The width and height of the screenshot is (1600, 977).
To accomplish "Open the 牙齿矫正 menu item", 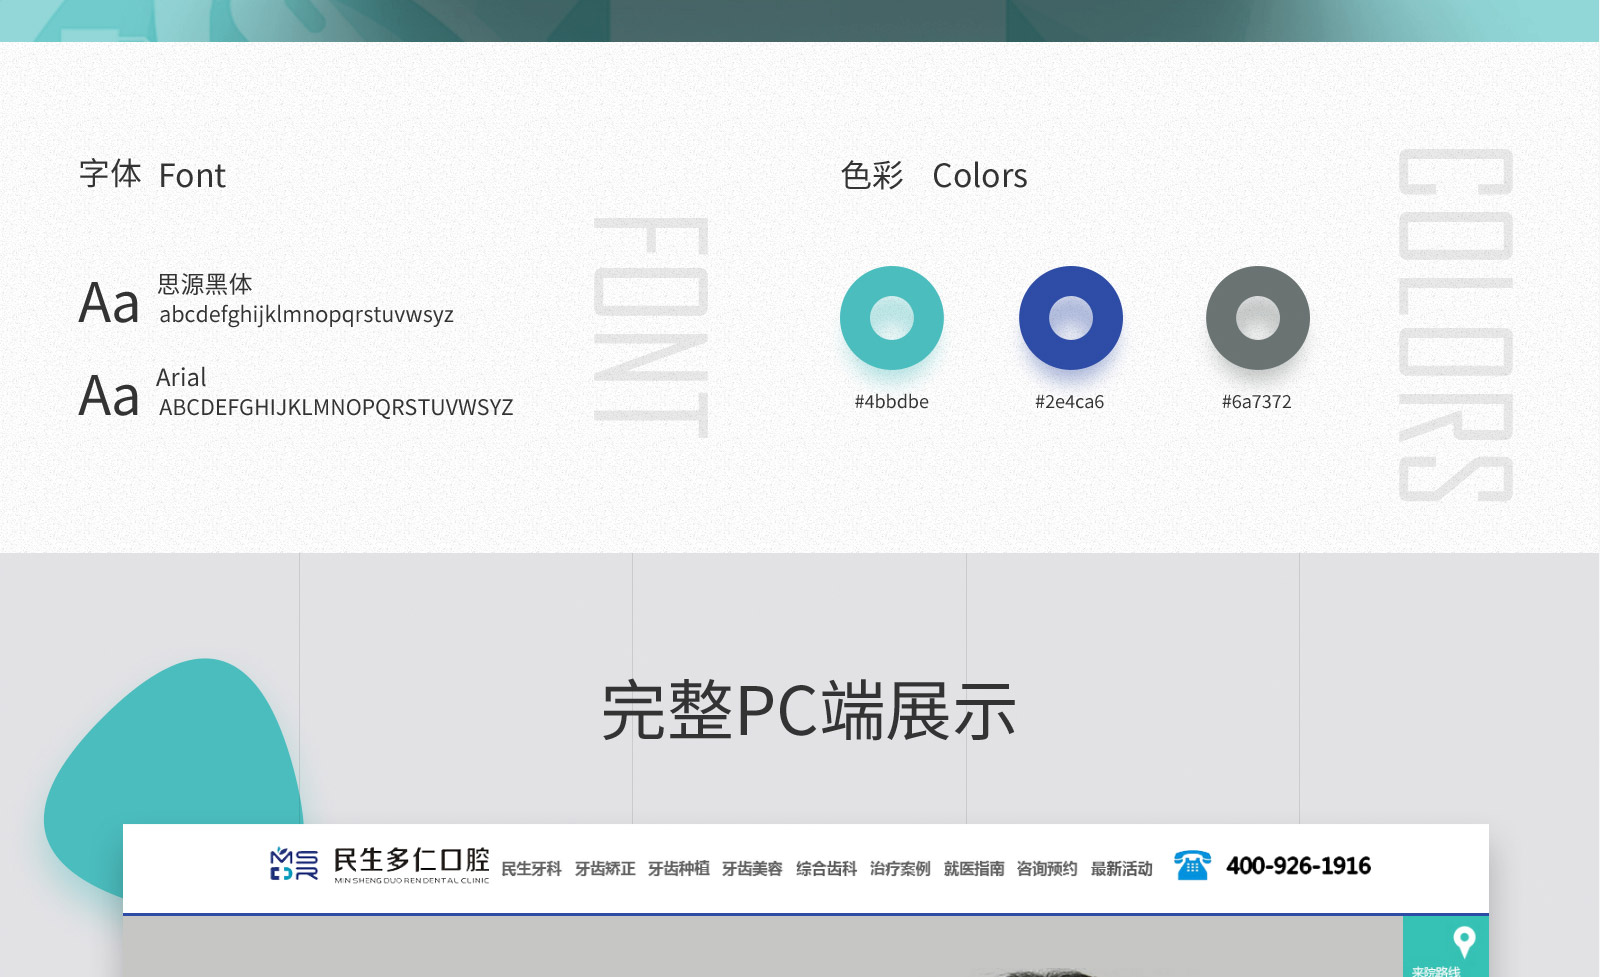I will pos(605,868).
